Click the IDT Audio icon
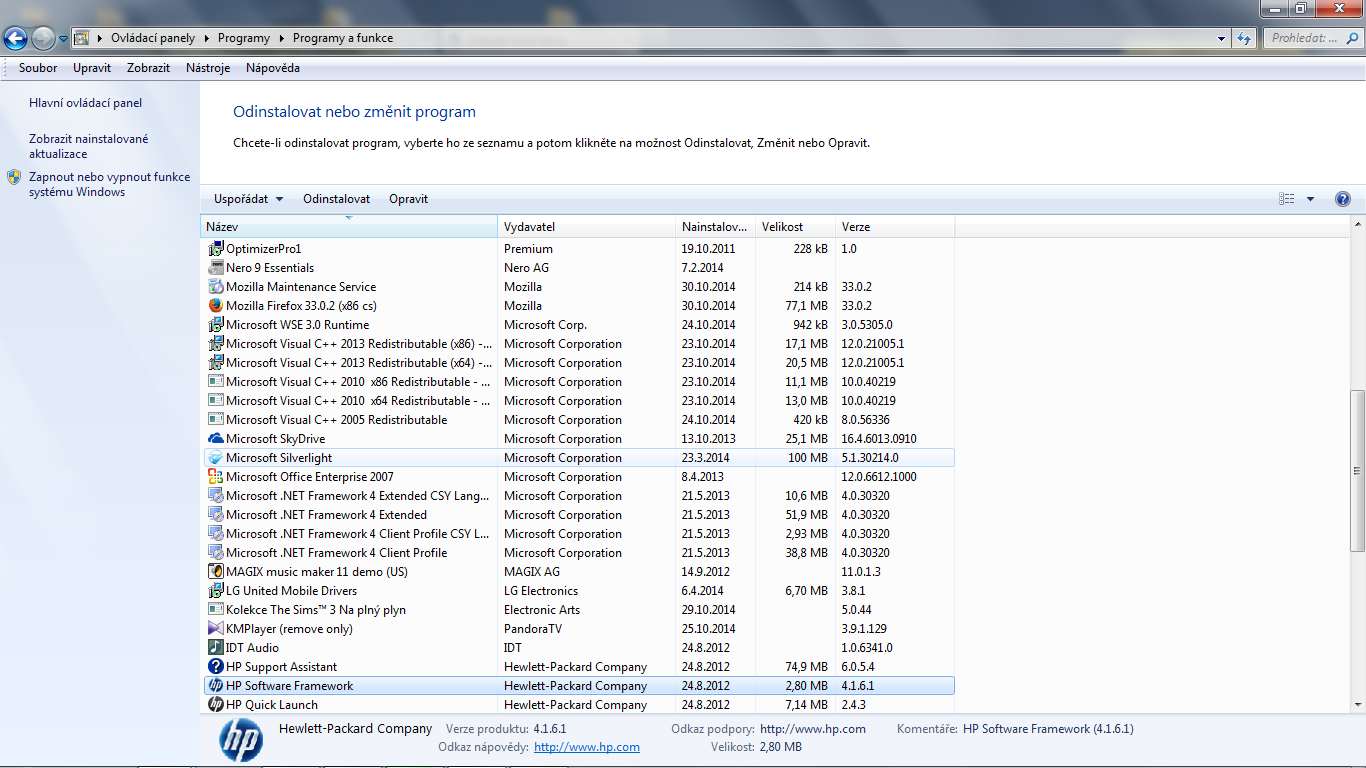This screenshot has width=1366, height=768. click(216, 648)
